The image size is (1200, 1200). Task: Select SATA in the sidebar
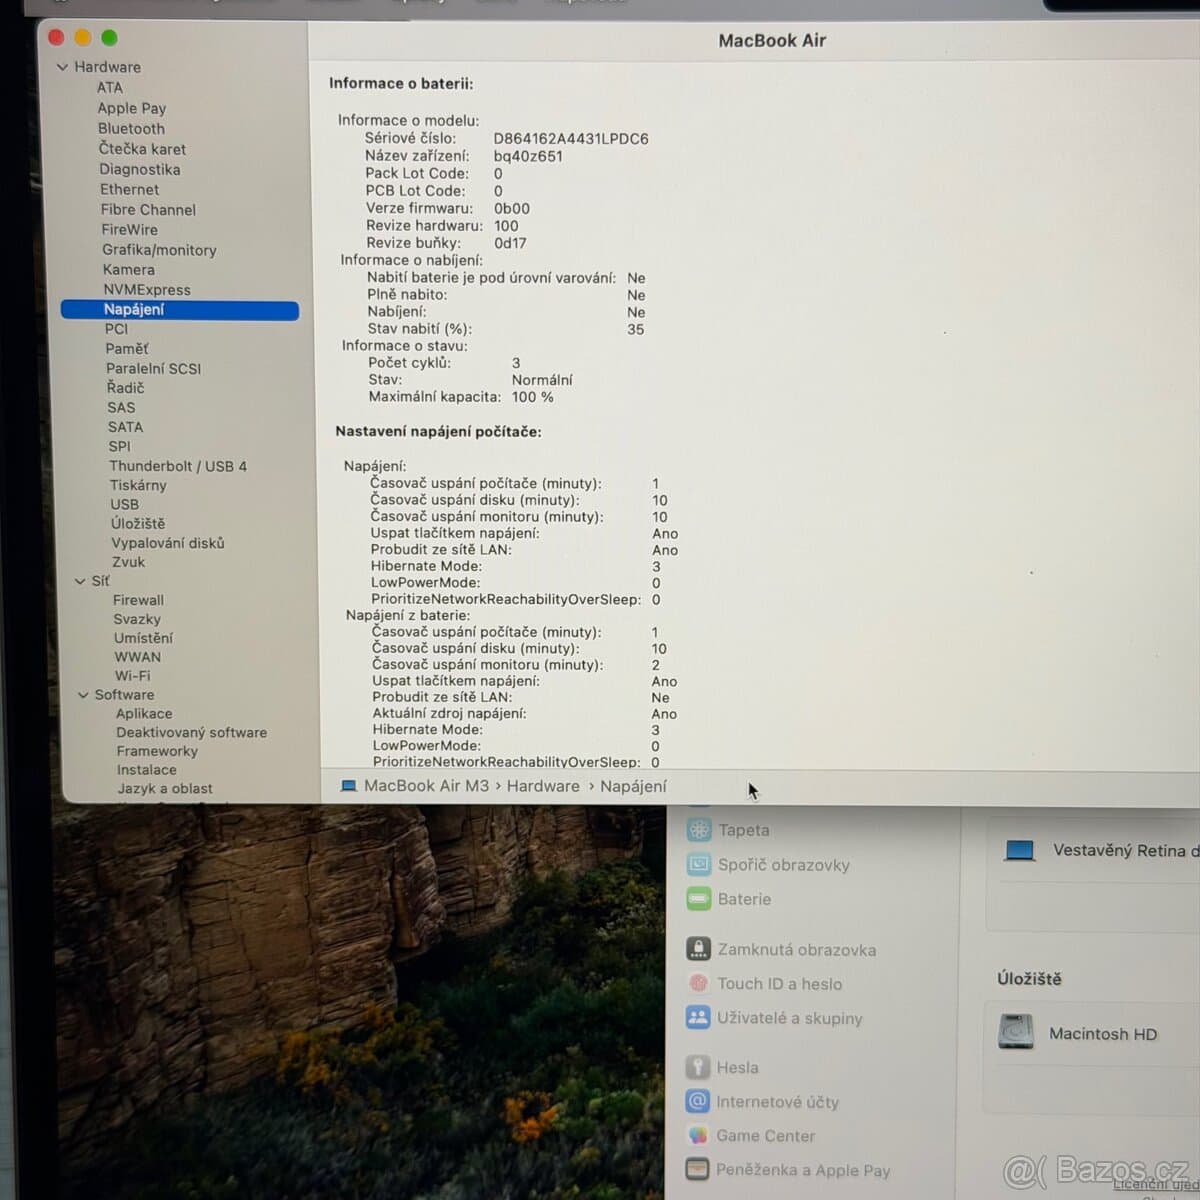pos(125,427)
